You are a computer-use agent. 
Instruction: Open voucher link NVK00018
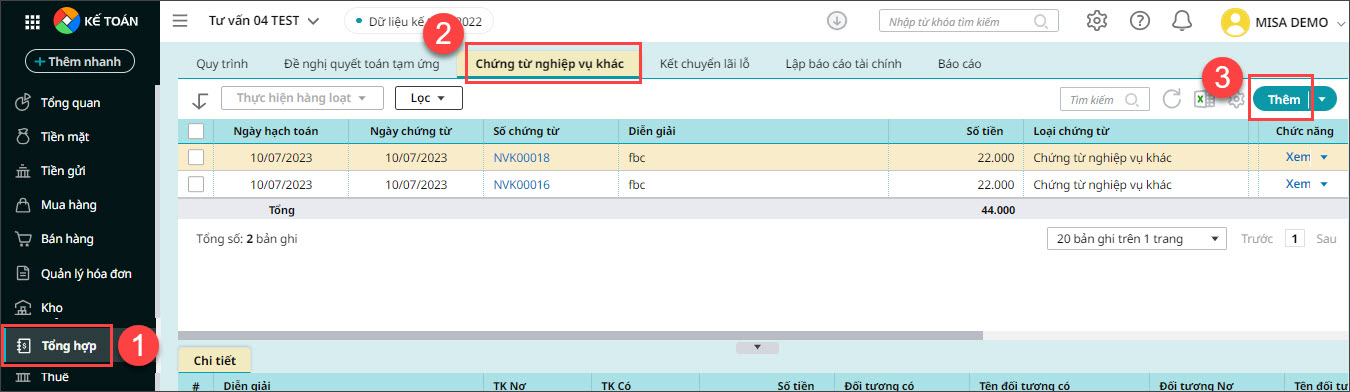tap(522, 157)
